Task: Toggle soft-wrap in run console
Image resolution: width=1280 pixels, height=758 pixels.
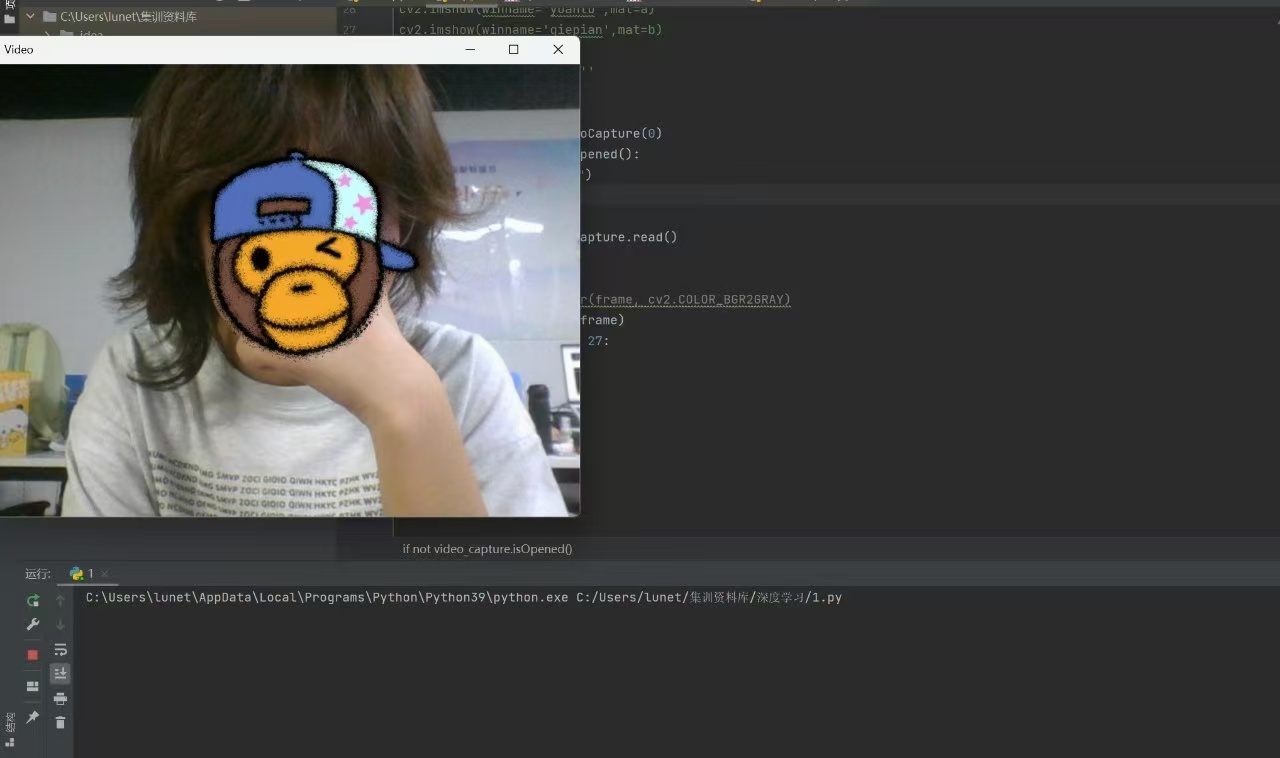Action: (x=60, y=650)
